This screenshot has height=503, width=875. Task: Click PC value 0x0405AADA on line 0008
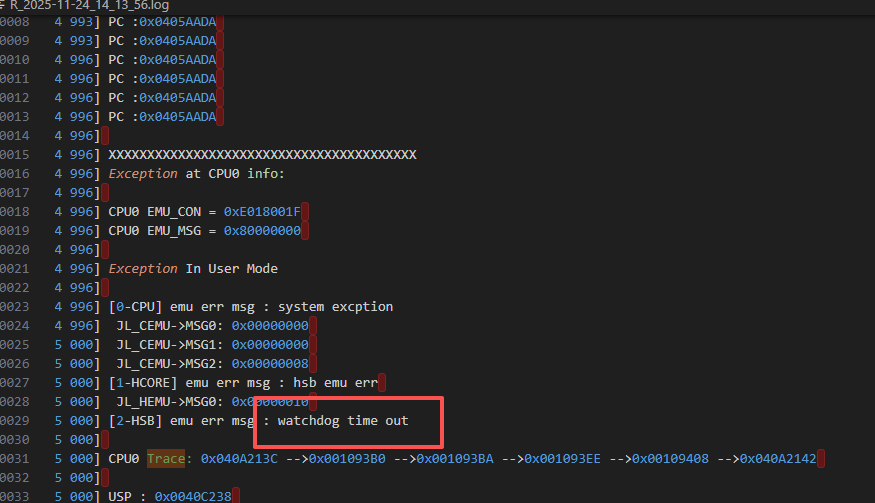(x=177, y=22)
